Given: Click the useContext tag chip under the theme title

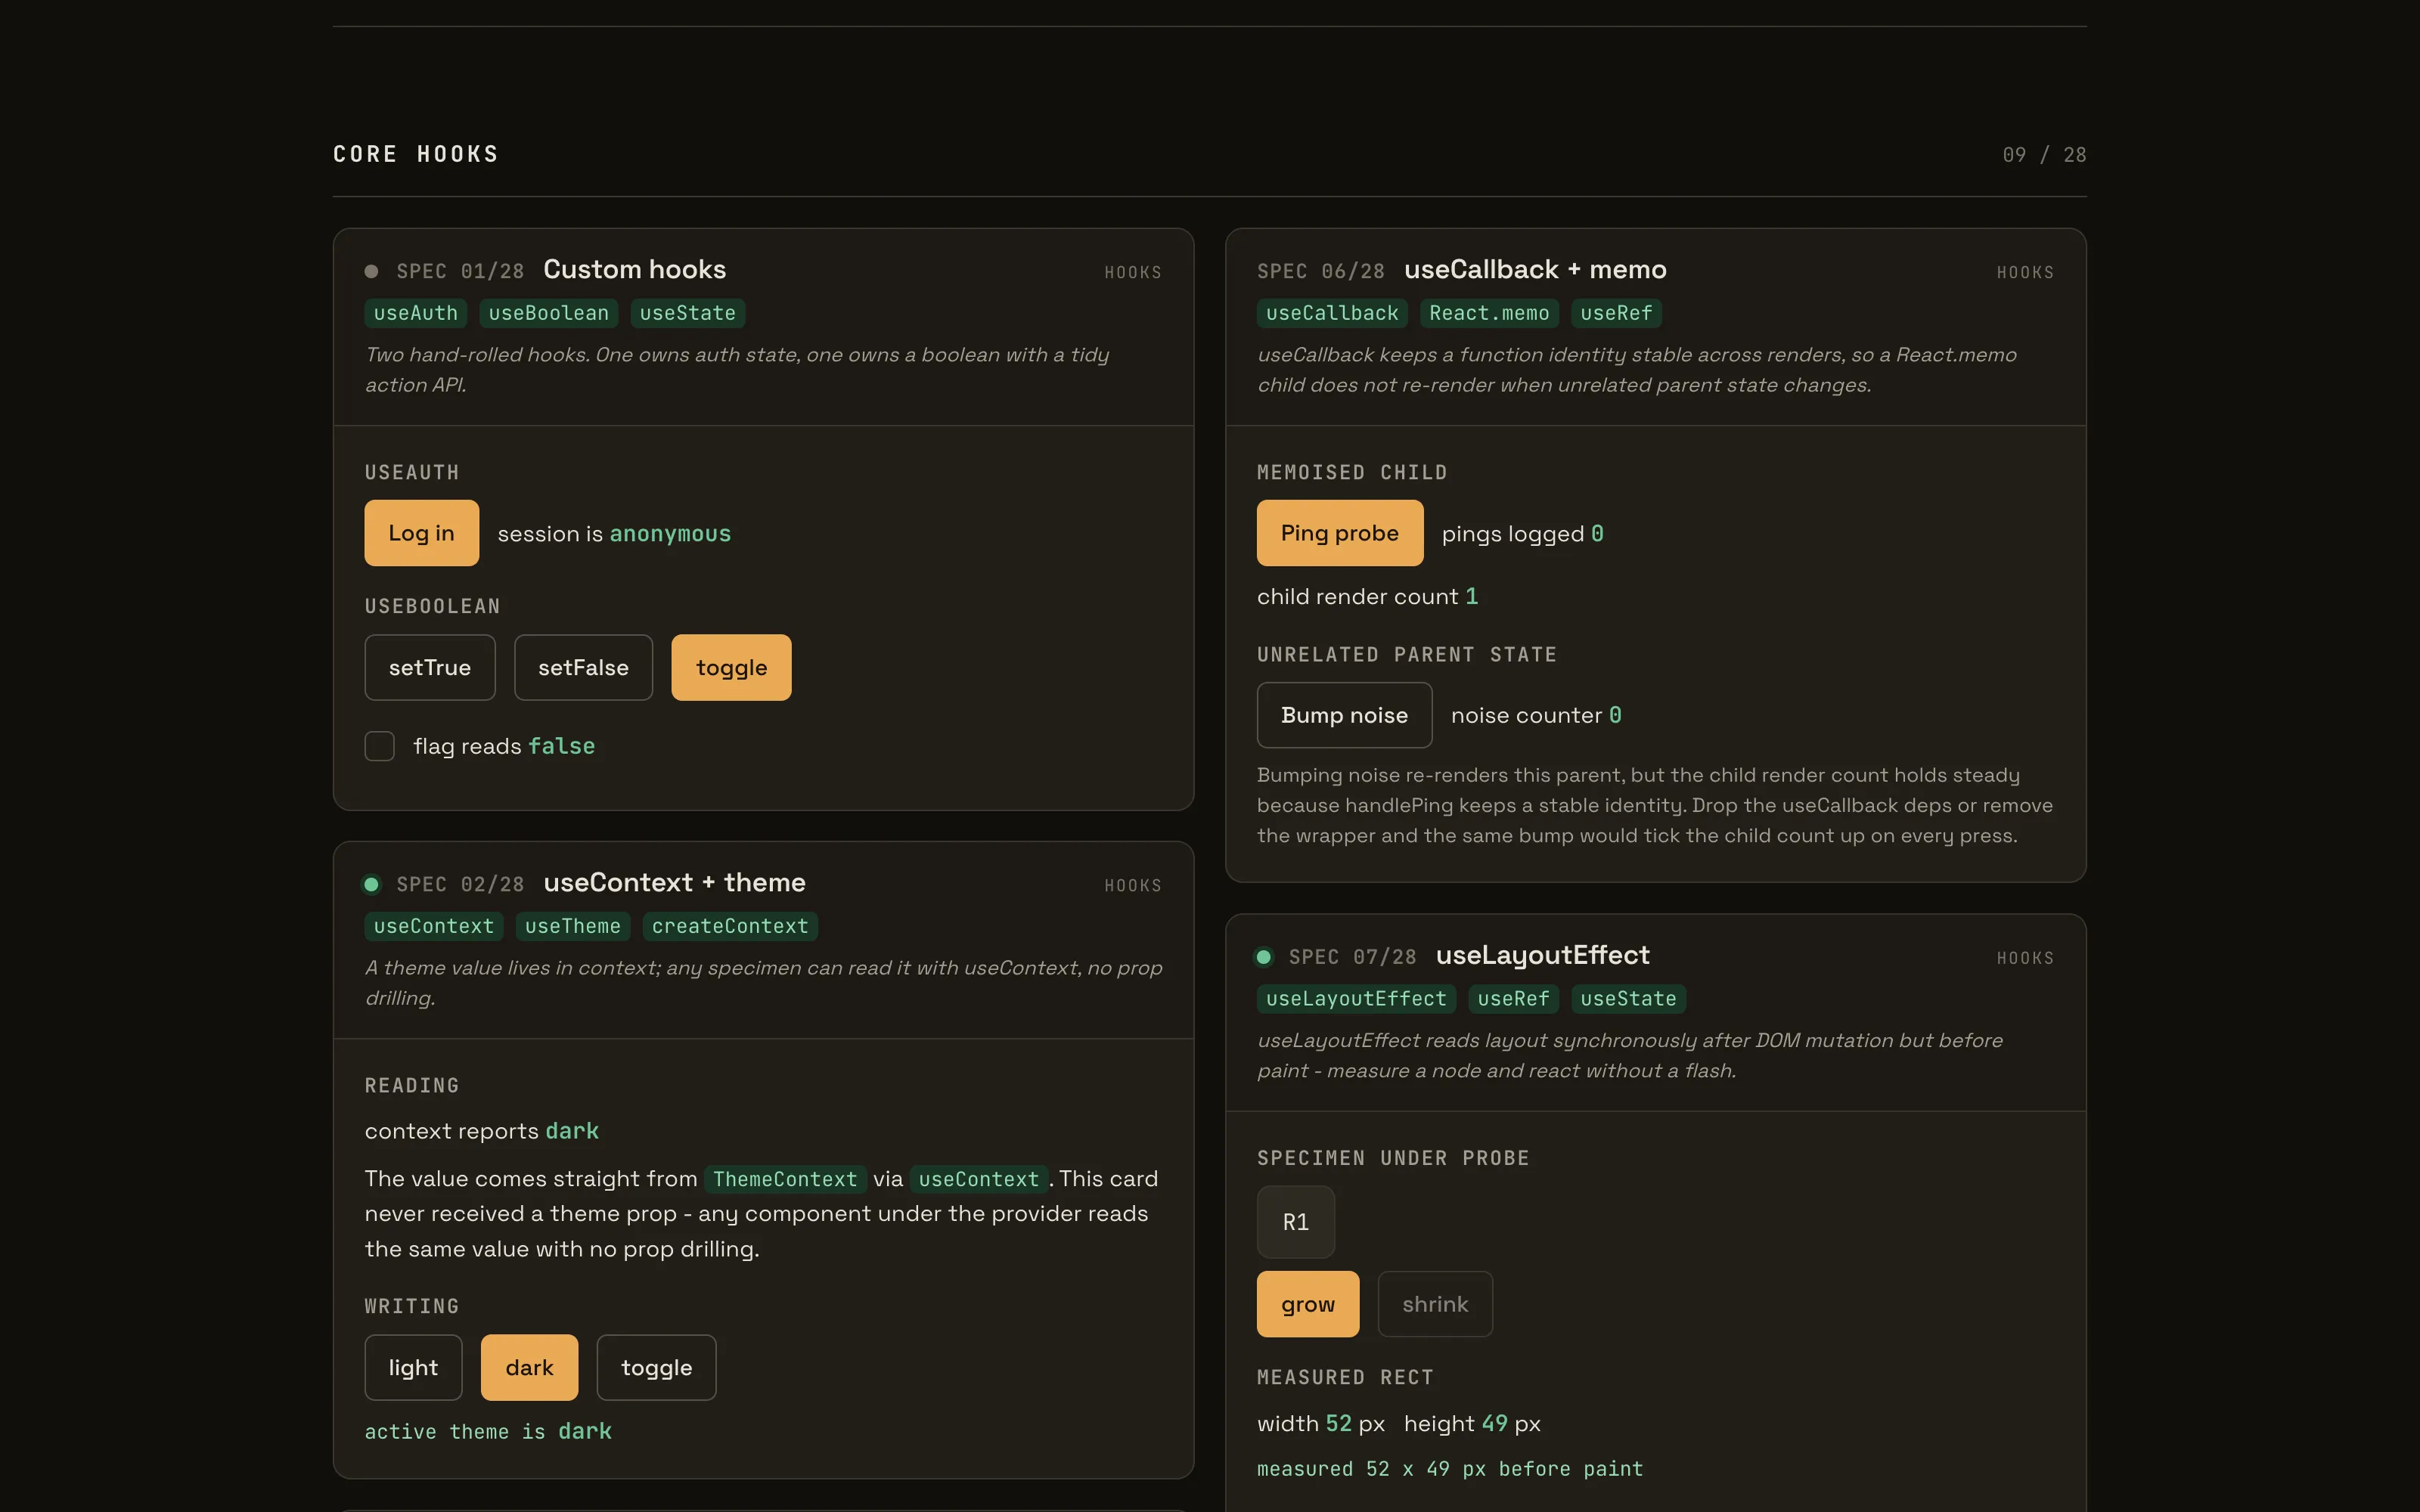Looking at the screenshot, I should click(x=434, y=926).
